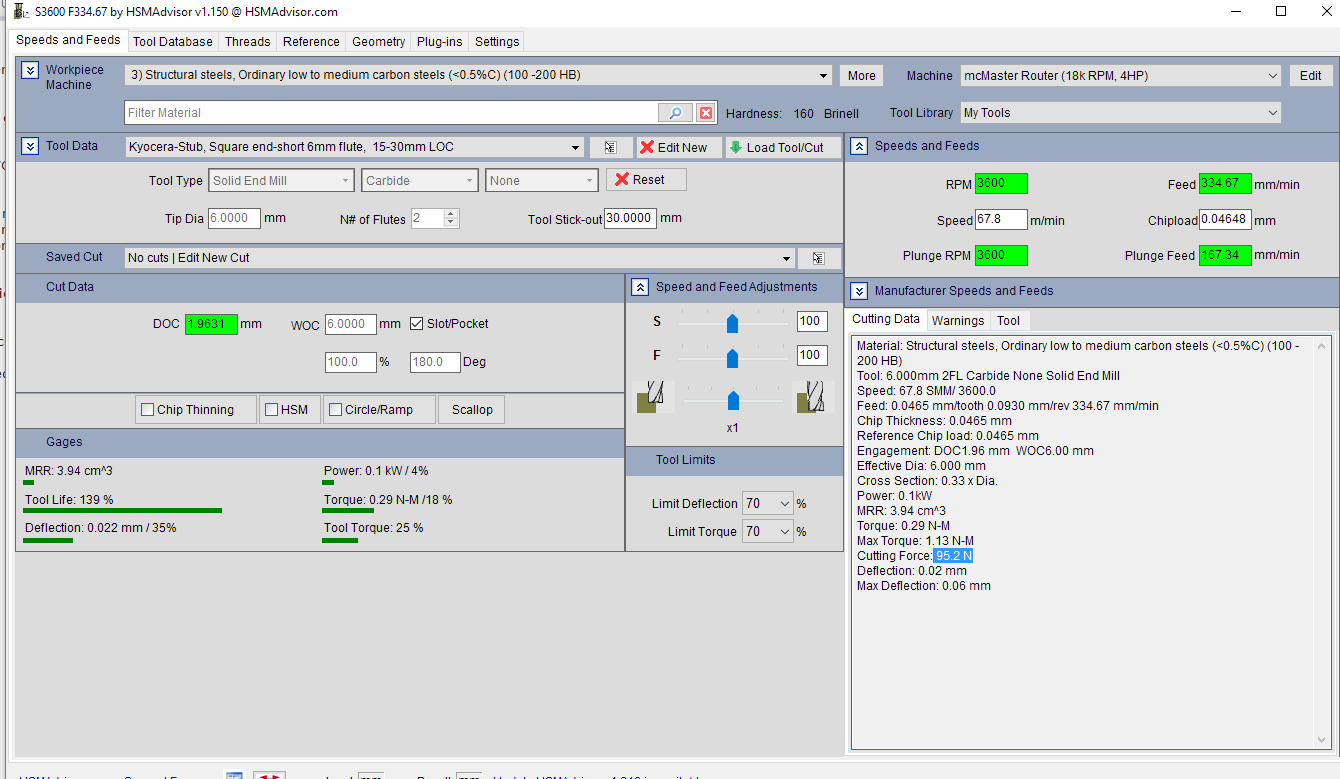Switch to the Tool Database tab

(x=172, y=41)
